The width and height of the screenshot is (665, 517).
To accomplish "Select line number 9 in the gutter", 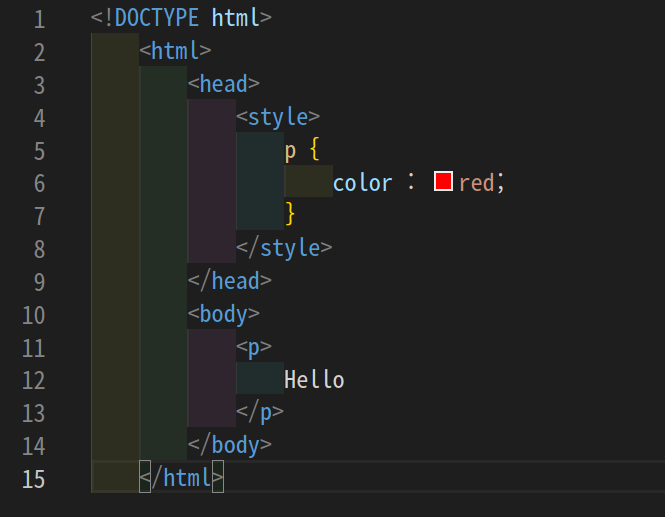I will coord(39,282).
